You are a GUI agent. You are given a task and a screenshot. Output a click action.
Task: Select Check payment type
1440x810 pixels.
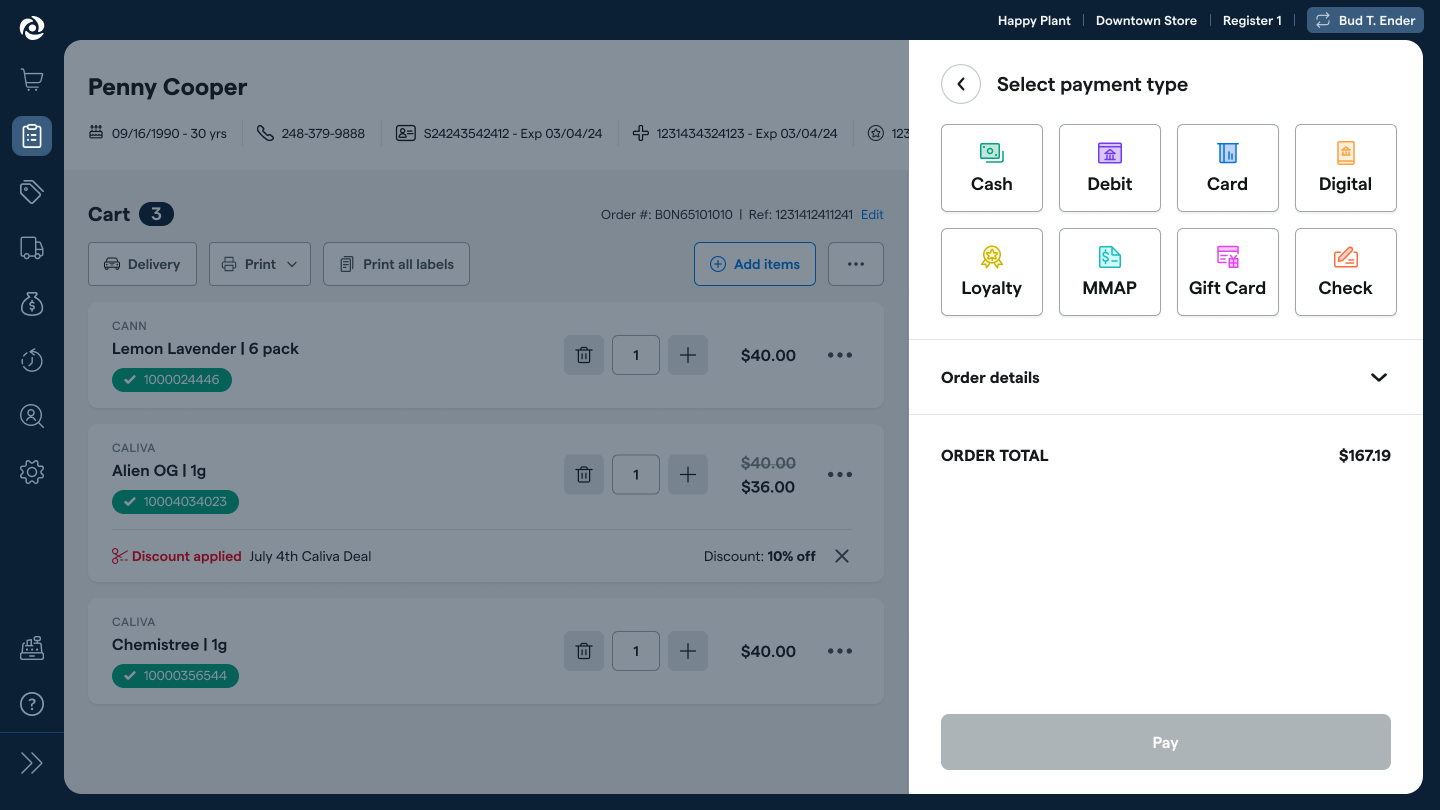click(x=1346, y=272)
